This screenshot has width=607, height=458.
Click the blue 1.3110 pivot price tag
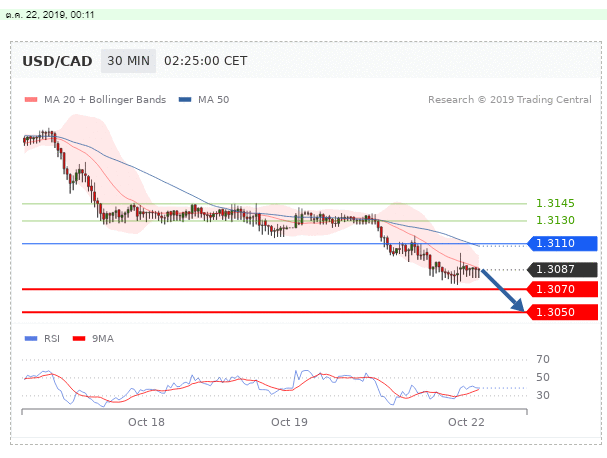point(562,244)
